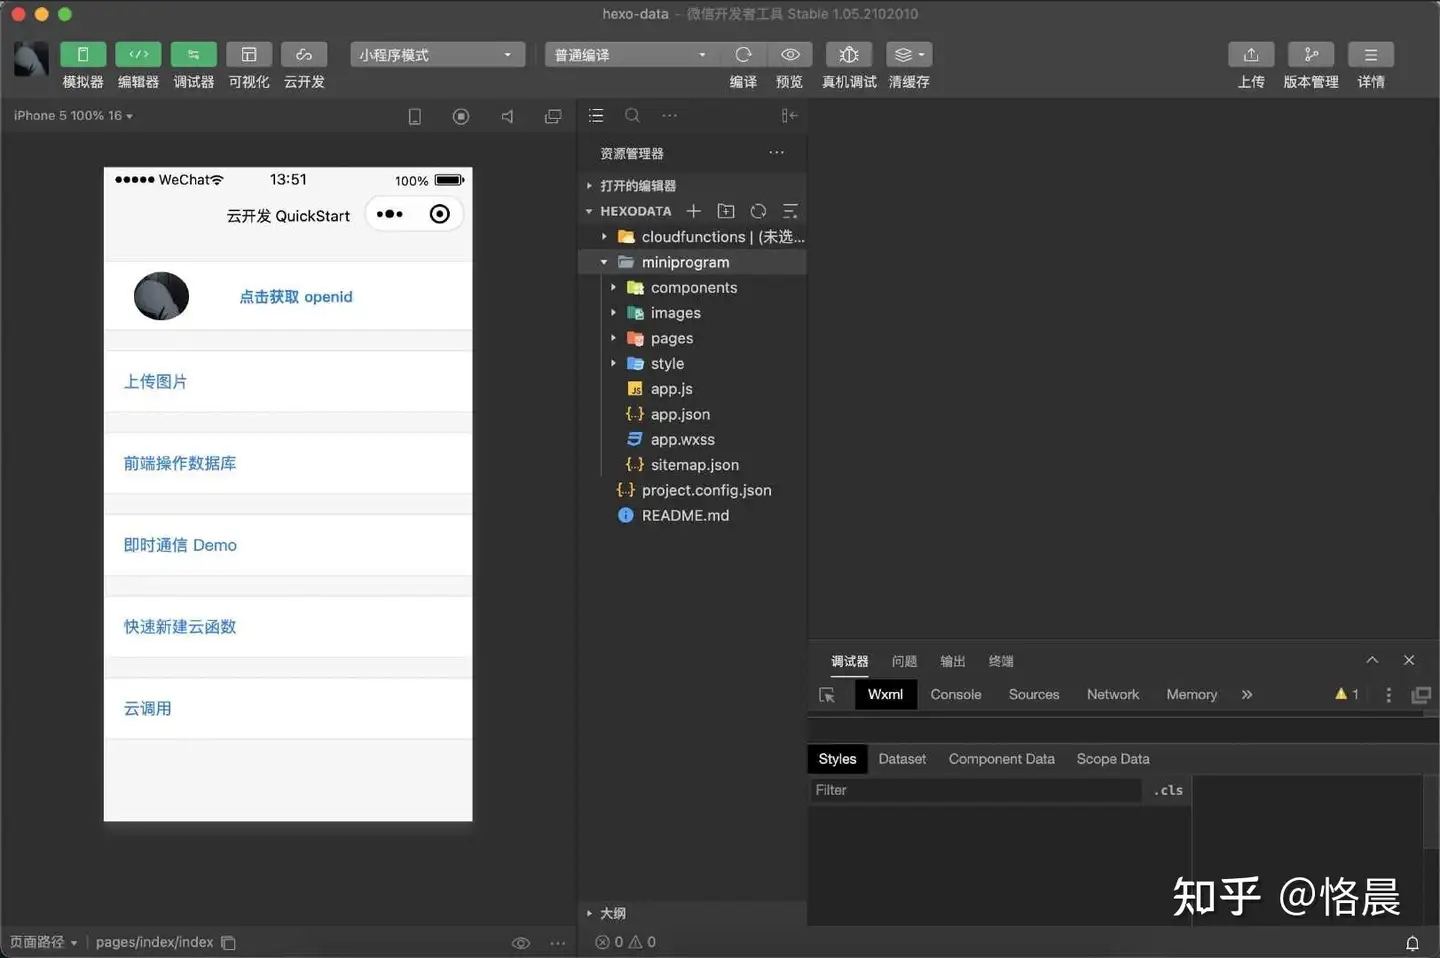Click mini program capsule menu dots
The image size is (1440, 958).
tap(390, 214)
